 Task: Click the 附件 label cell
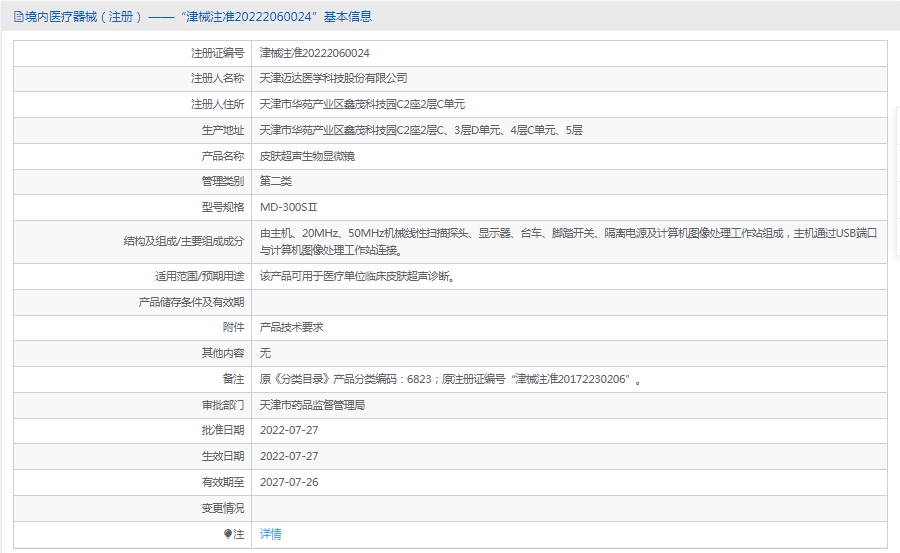(133, 327)
